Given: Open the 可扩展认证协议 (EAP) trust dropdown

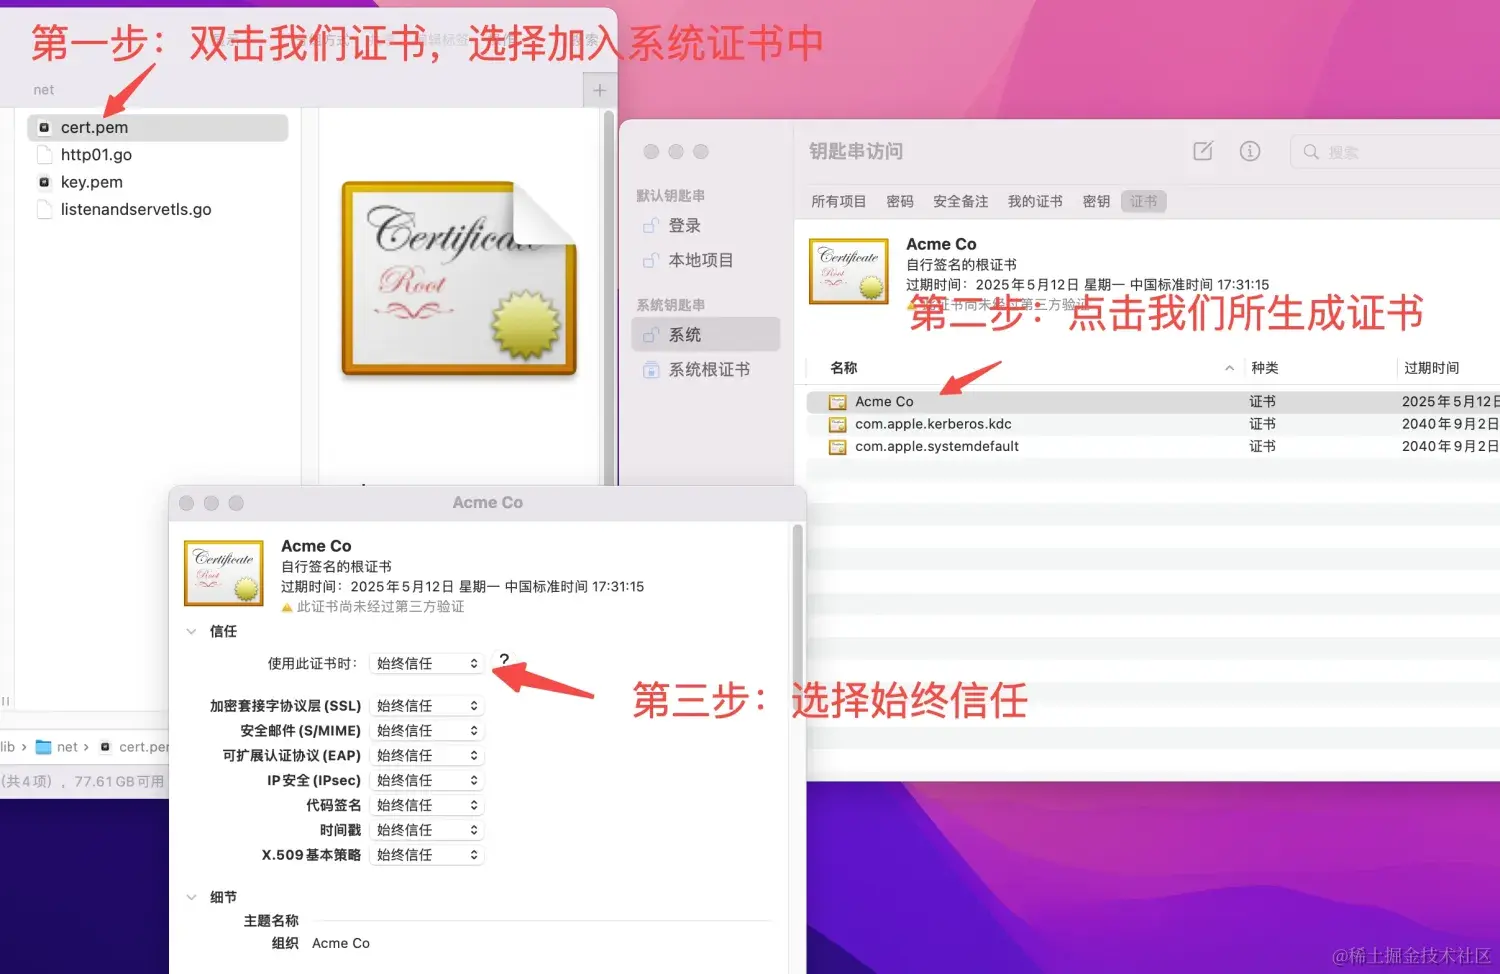Looking at the screenshot, I should point(427,755).
